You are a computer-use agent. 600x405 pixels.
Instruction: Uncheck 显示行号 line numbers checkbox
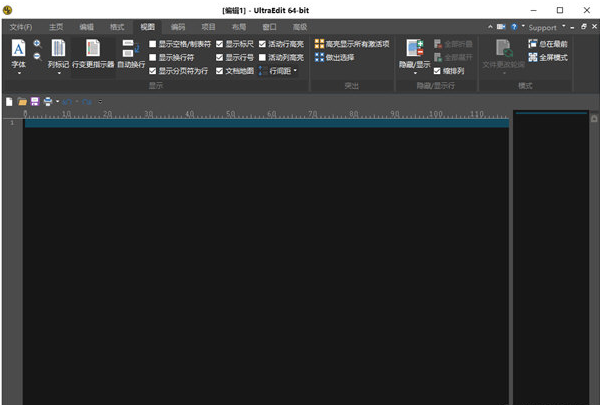click(219, 57)
